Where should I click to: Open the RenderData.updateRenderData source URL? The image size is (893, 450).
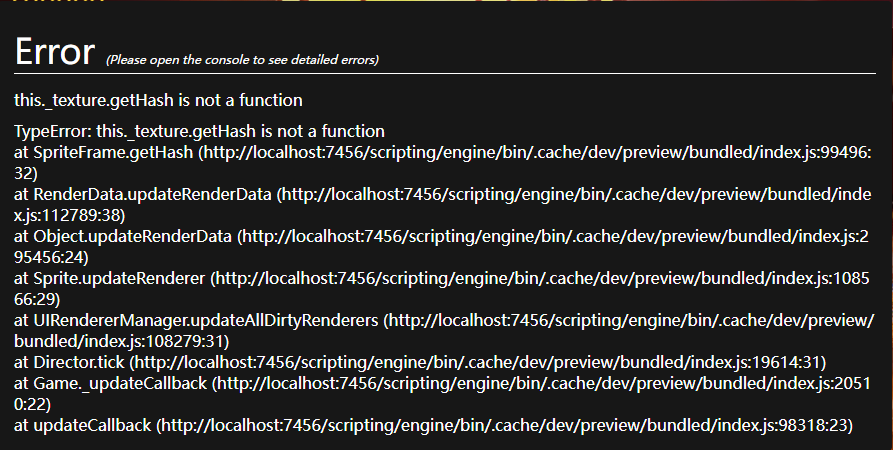580,194
